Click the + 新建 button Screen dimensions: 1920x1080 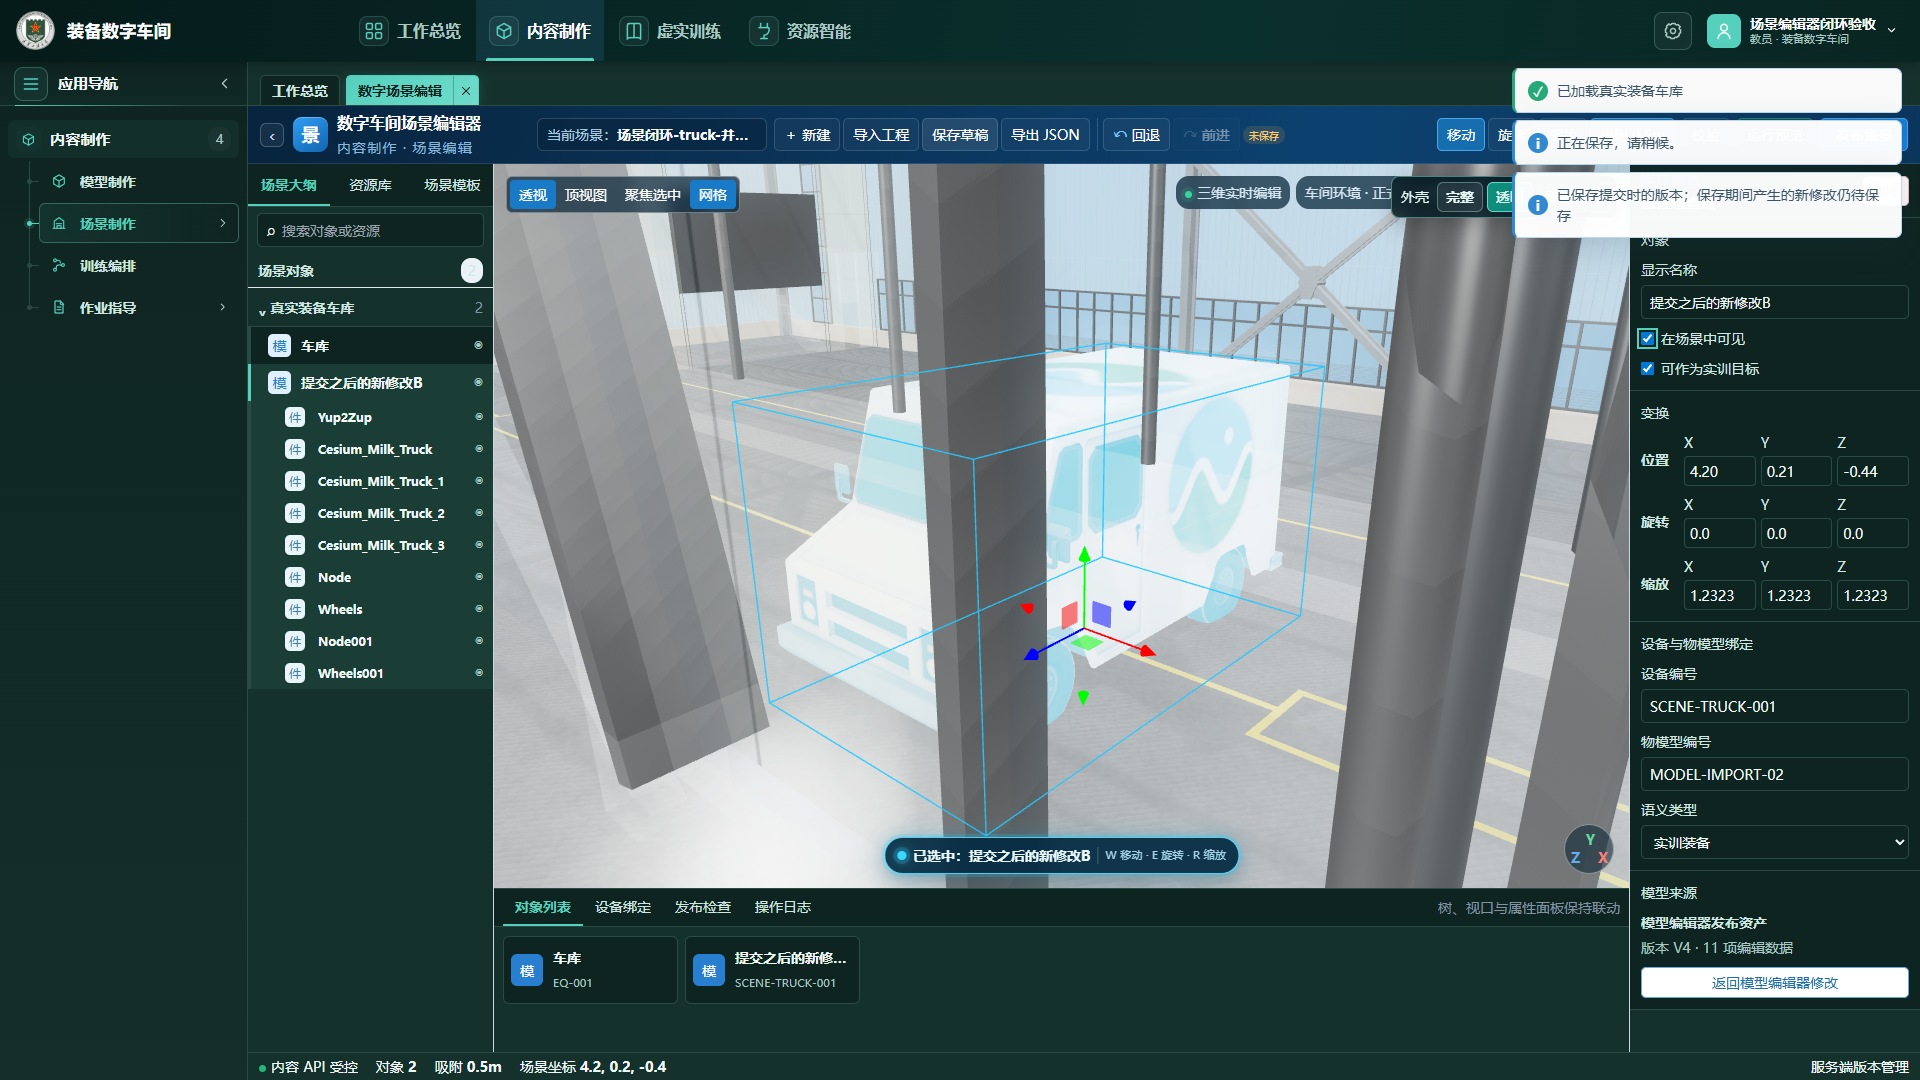808,135
